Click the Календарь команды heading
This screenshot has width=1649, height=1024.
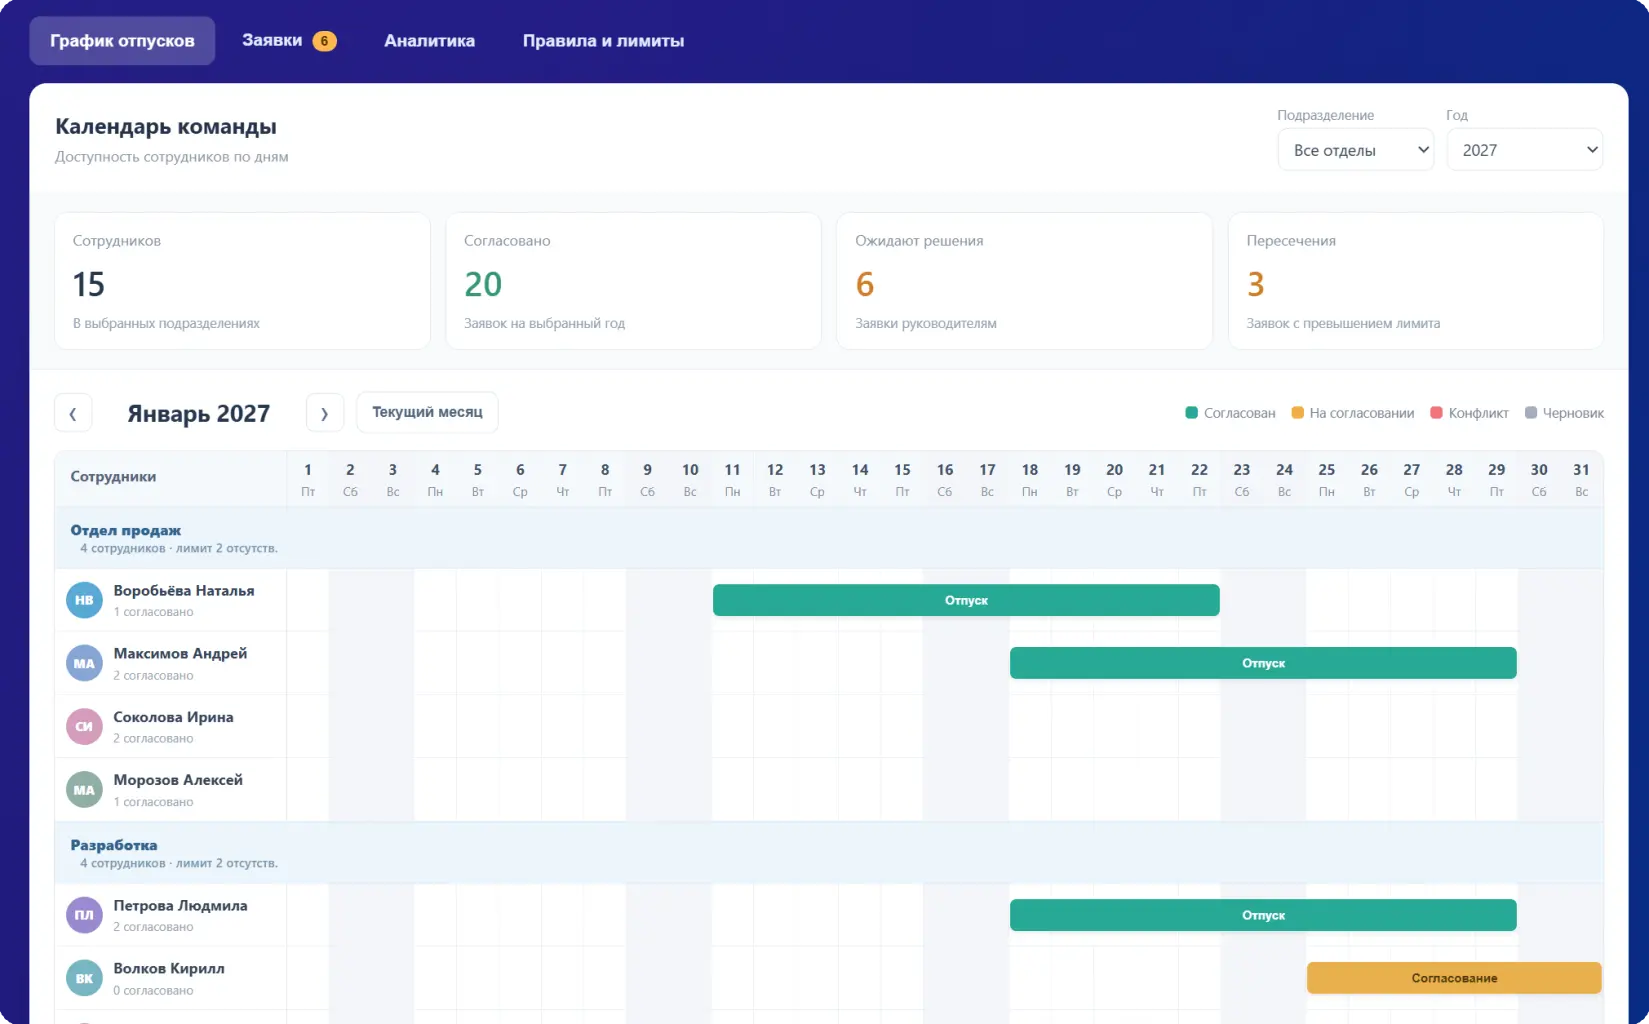166,127
